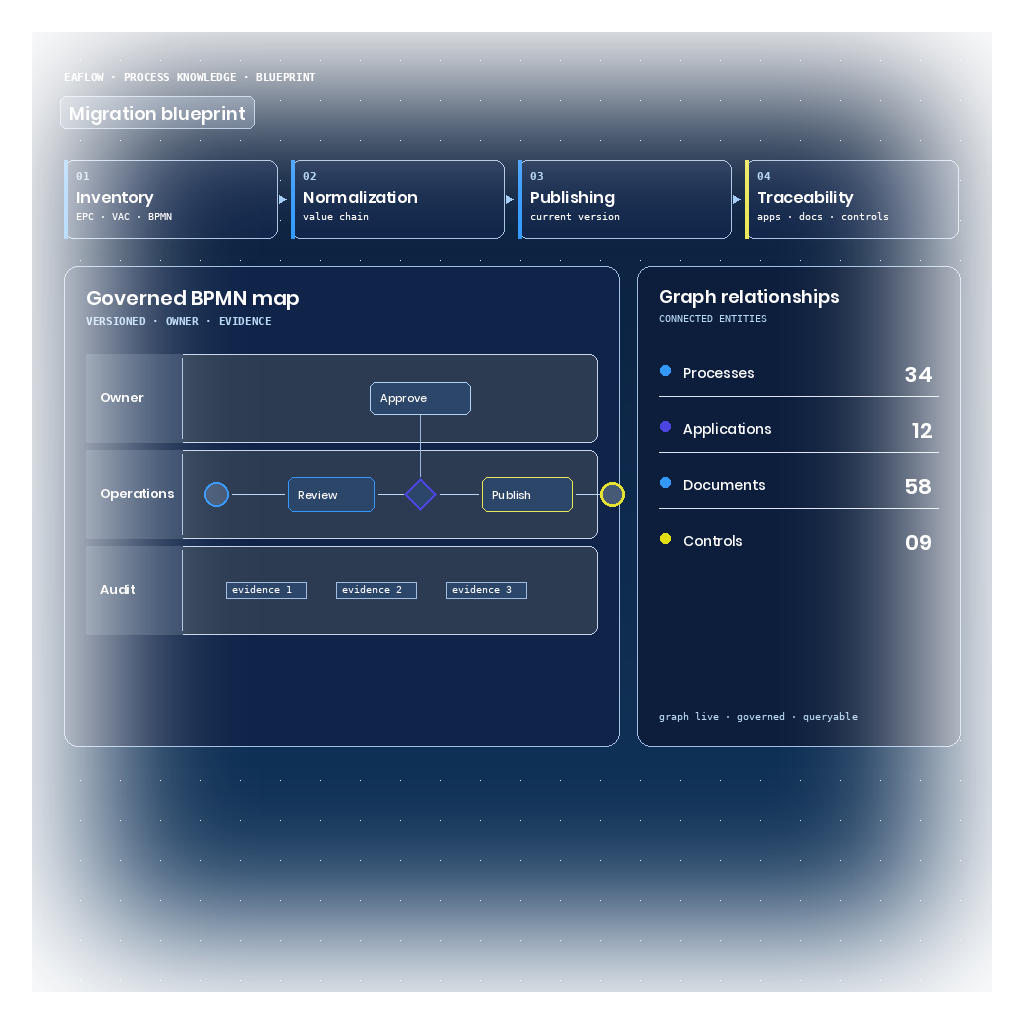1024x1024 pixels.
Task: Select the blue start event circle
Action: pyautogui.click(x=216, y=494)
